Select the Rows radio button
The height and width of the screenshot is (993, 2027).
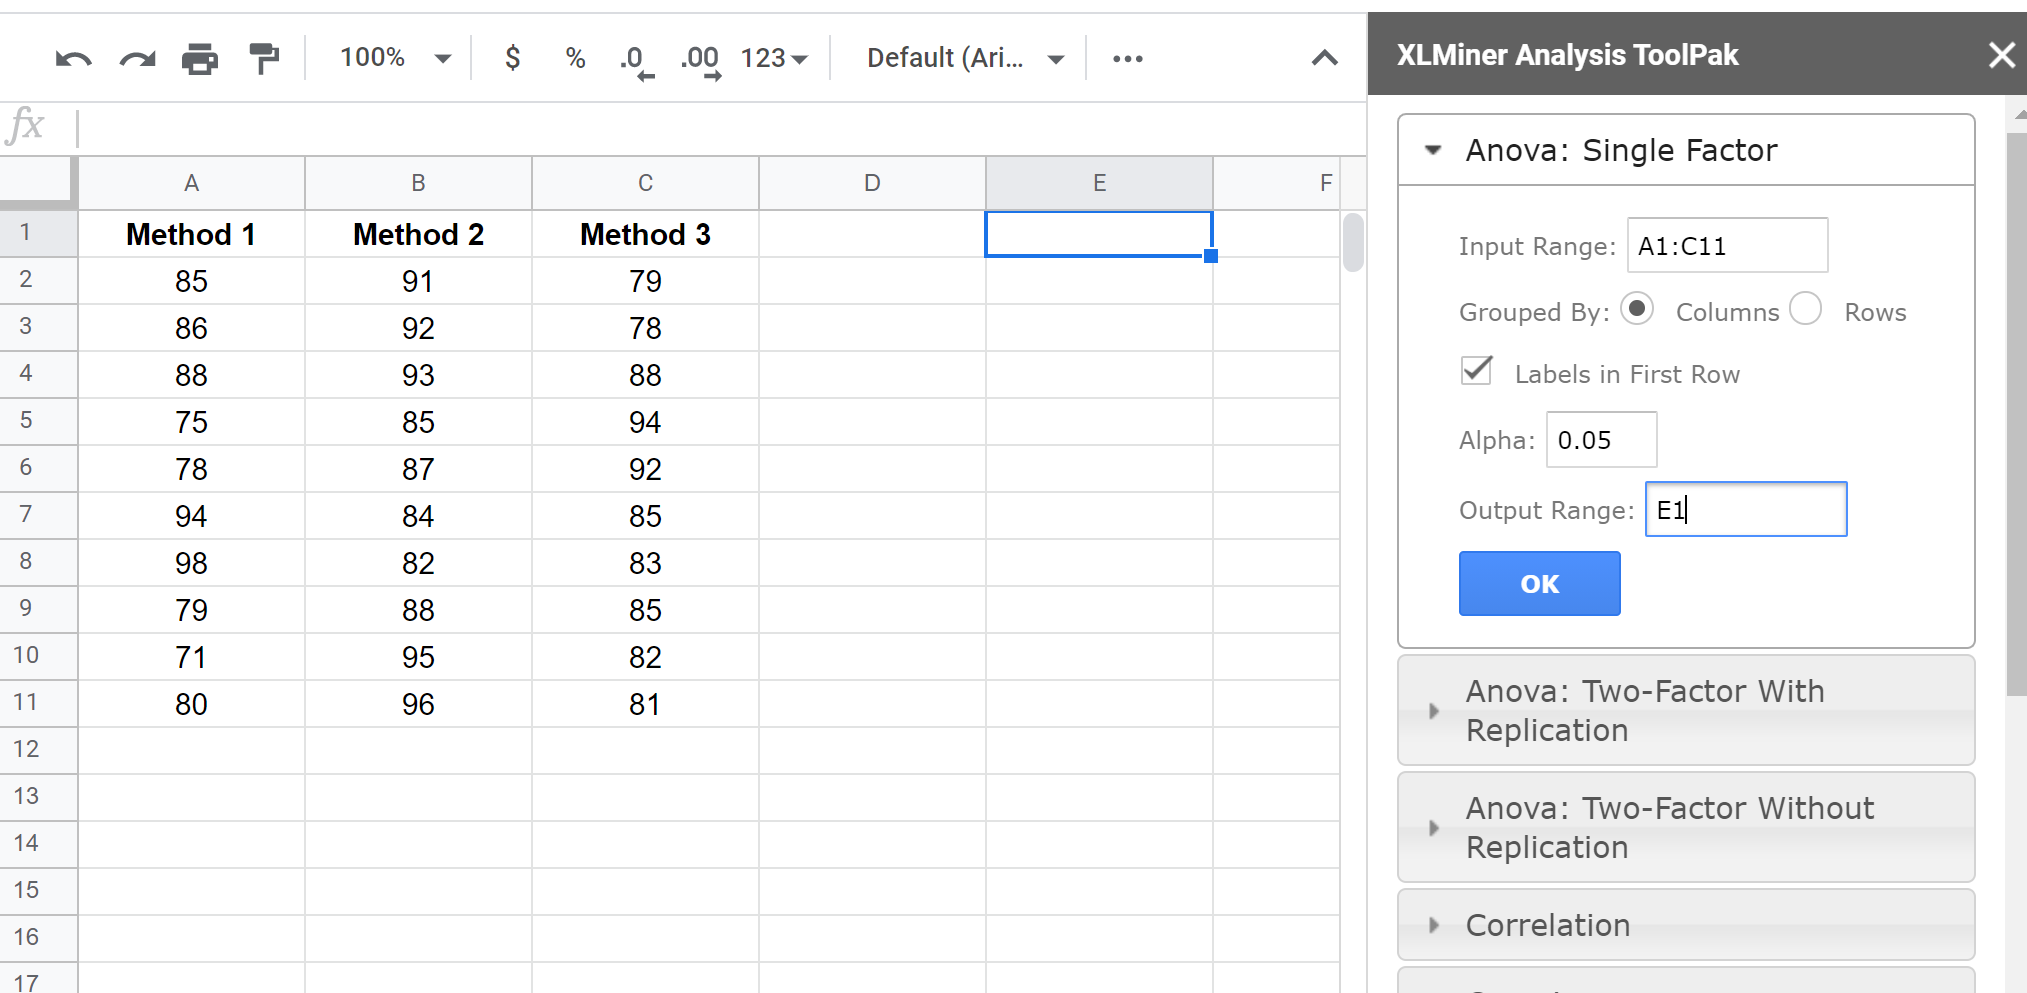(1806, 309)
